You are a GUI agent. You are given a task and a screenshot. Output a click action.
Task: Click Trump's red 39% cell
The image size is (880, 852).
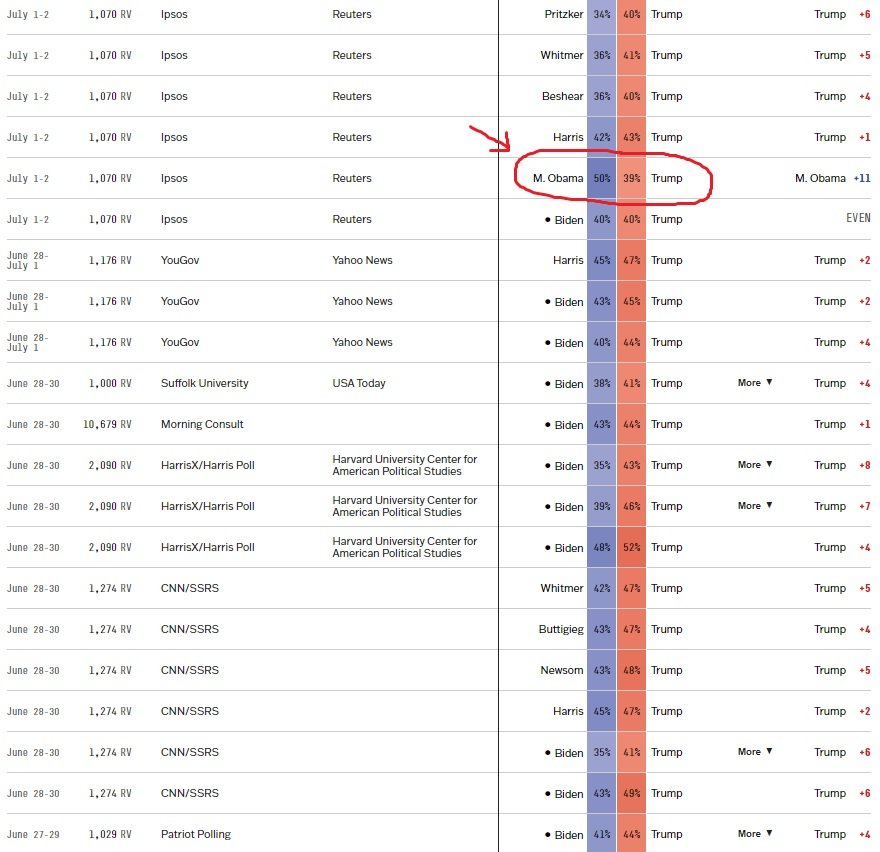point(632,178)
